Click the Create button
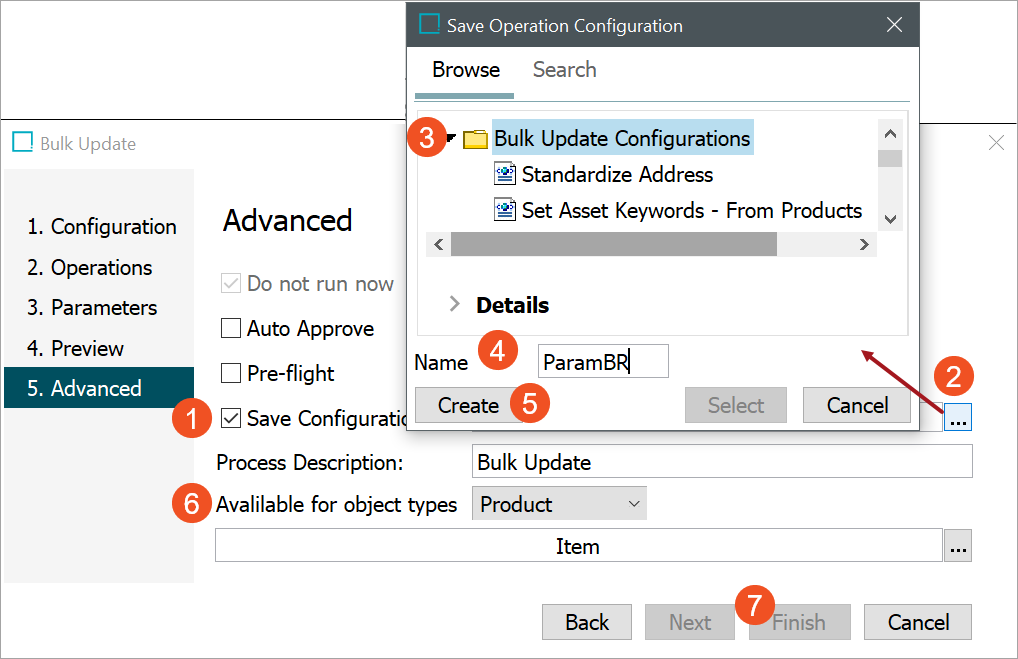The height and width of the screenshot is (659, 1018). [x=468, y=405]
